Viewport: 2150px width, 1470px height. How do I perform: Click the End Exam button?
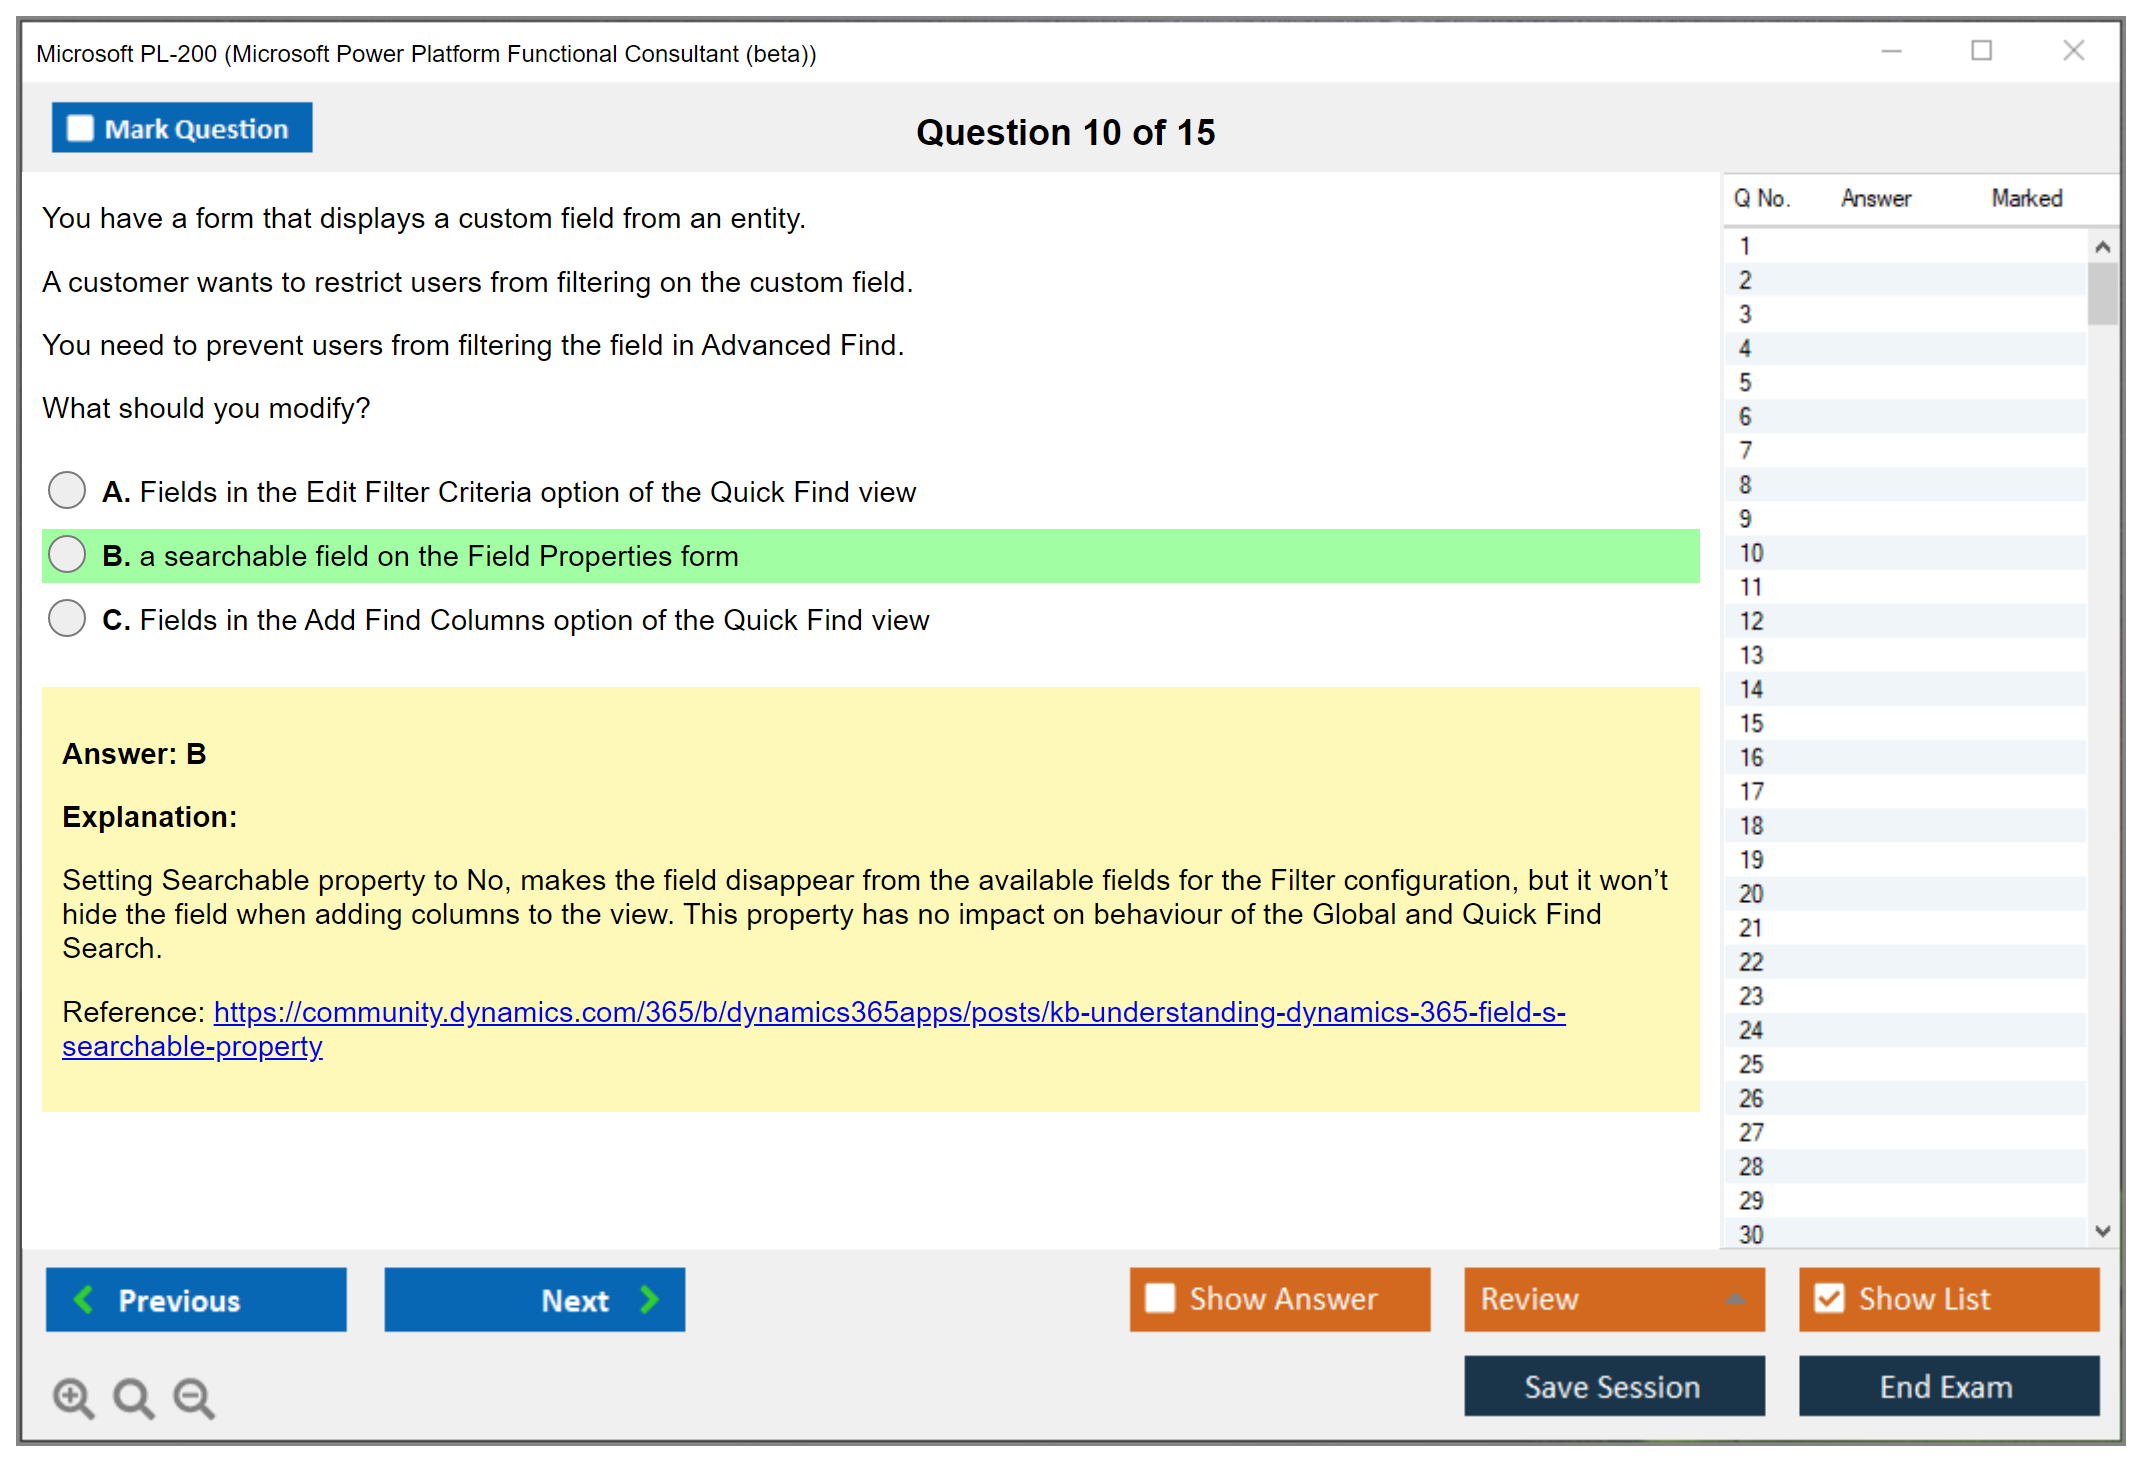[x=1947, y=1386]
